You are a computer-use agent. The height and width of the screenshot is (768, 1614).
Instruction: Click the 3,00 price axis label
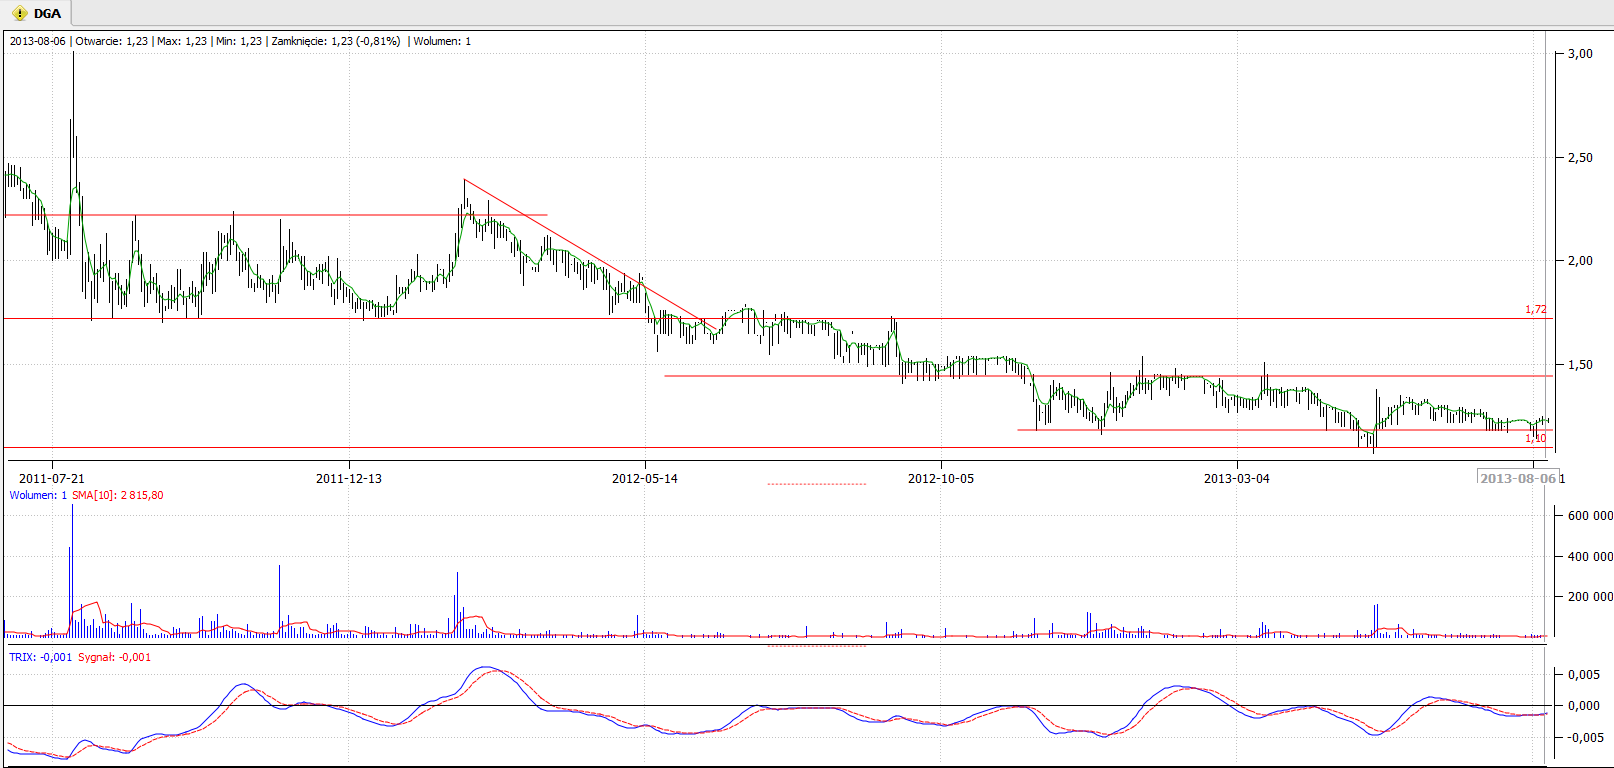click(1580, 54)
